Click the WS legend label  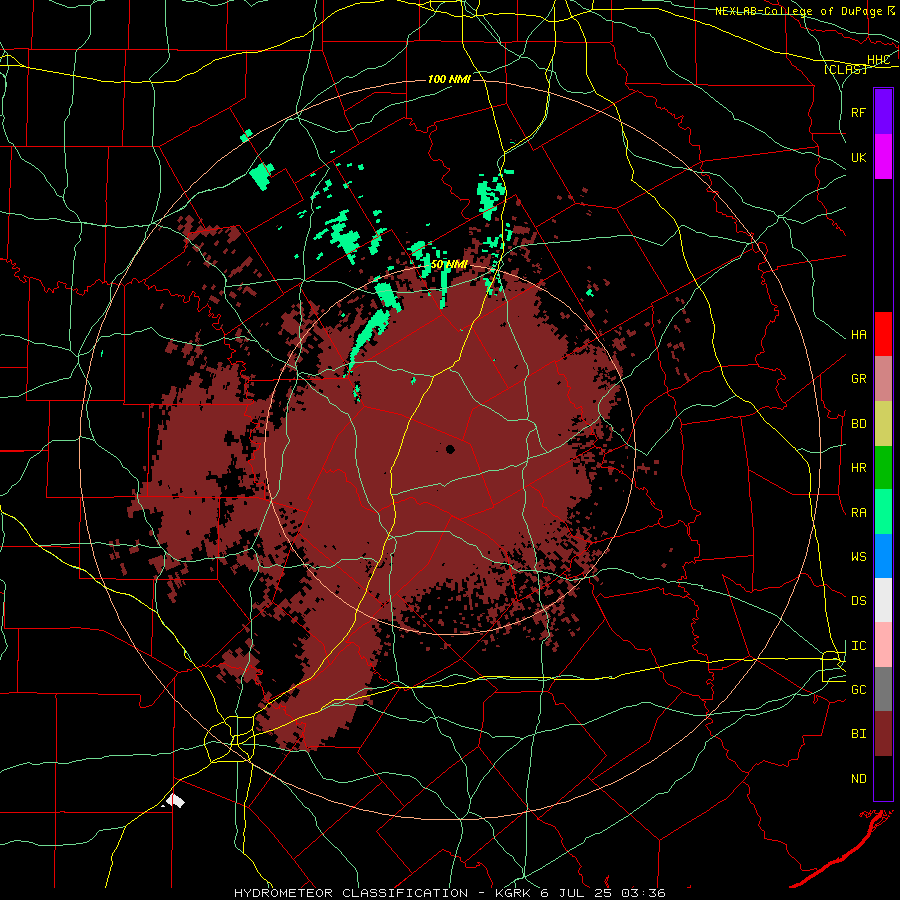tap(858, 557)
